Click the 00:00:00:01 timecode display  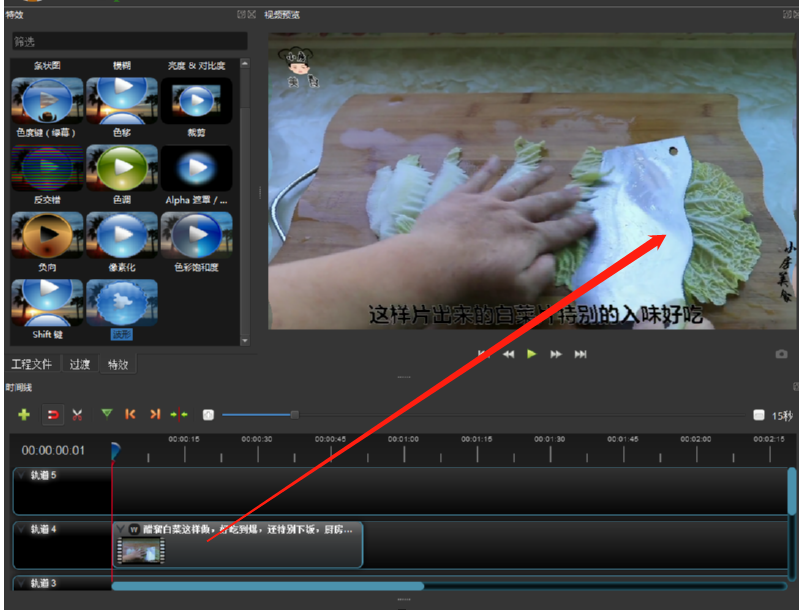click(53, 450)
